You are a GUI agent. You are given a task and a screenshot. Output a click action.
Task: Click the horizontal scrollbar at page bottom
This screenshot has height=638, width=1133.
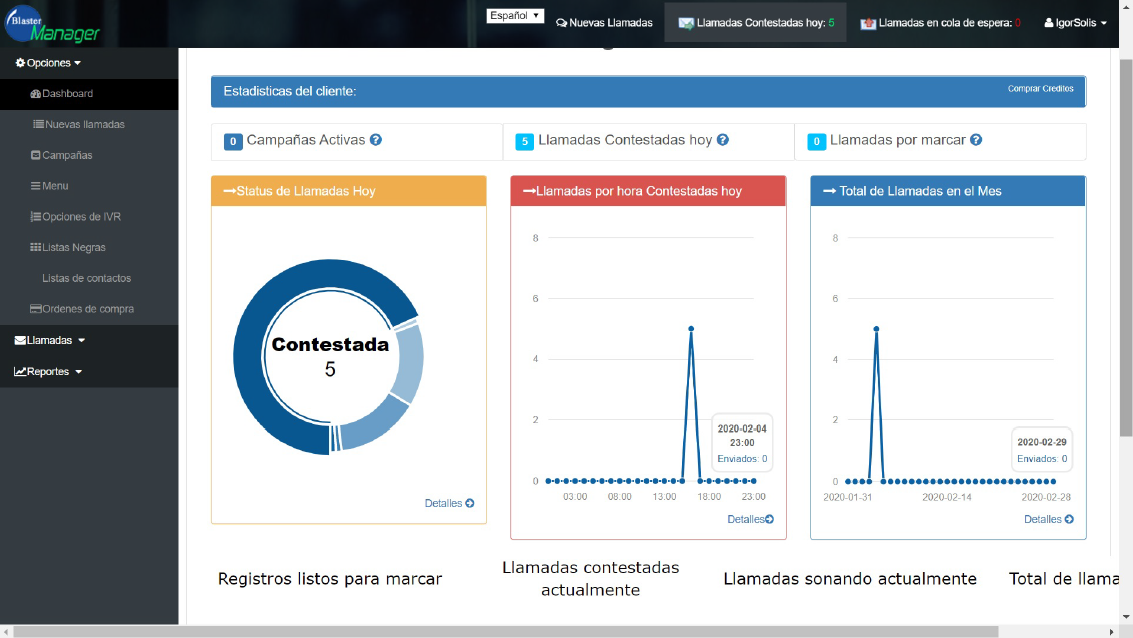pos(560,631)
